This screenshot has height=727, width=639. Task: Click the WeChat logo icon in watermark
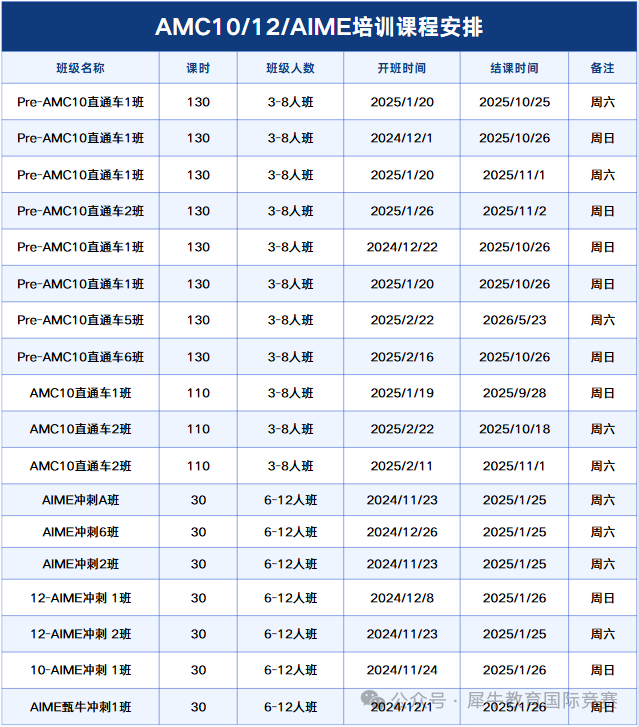[373, 700]
